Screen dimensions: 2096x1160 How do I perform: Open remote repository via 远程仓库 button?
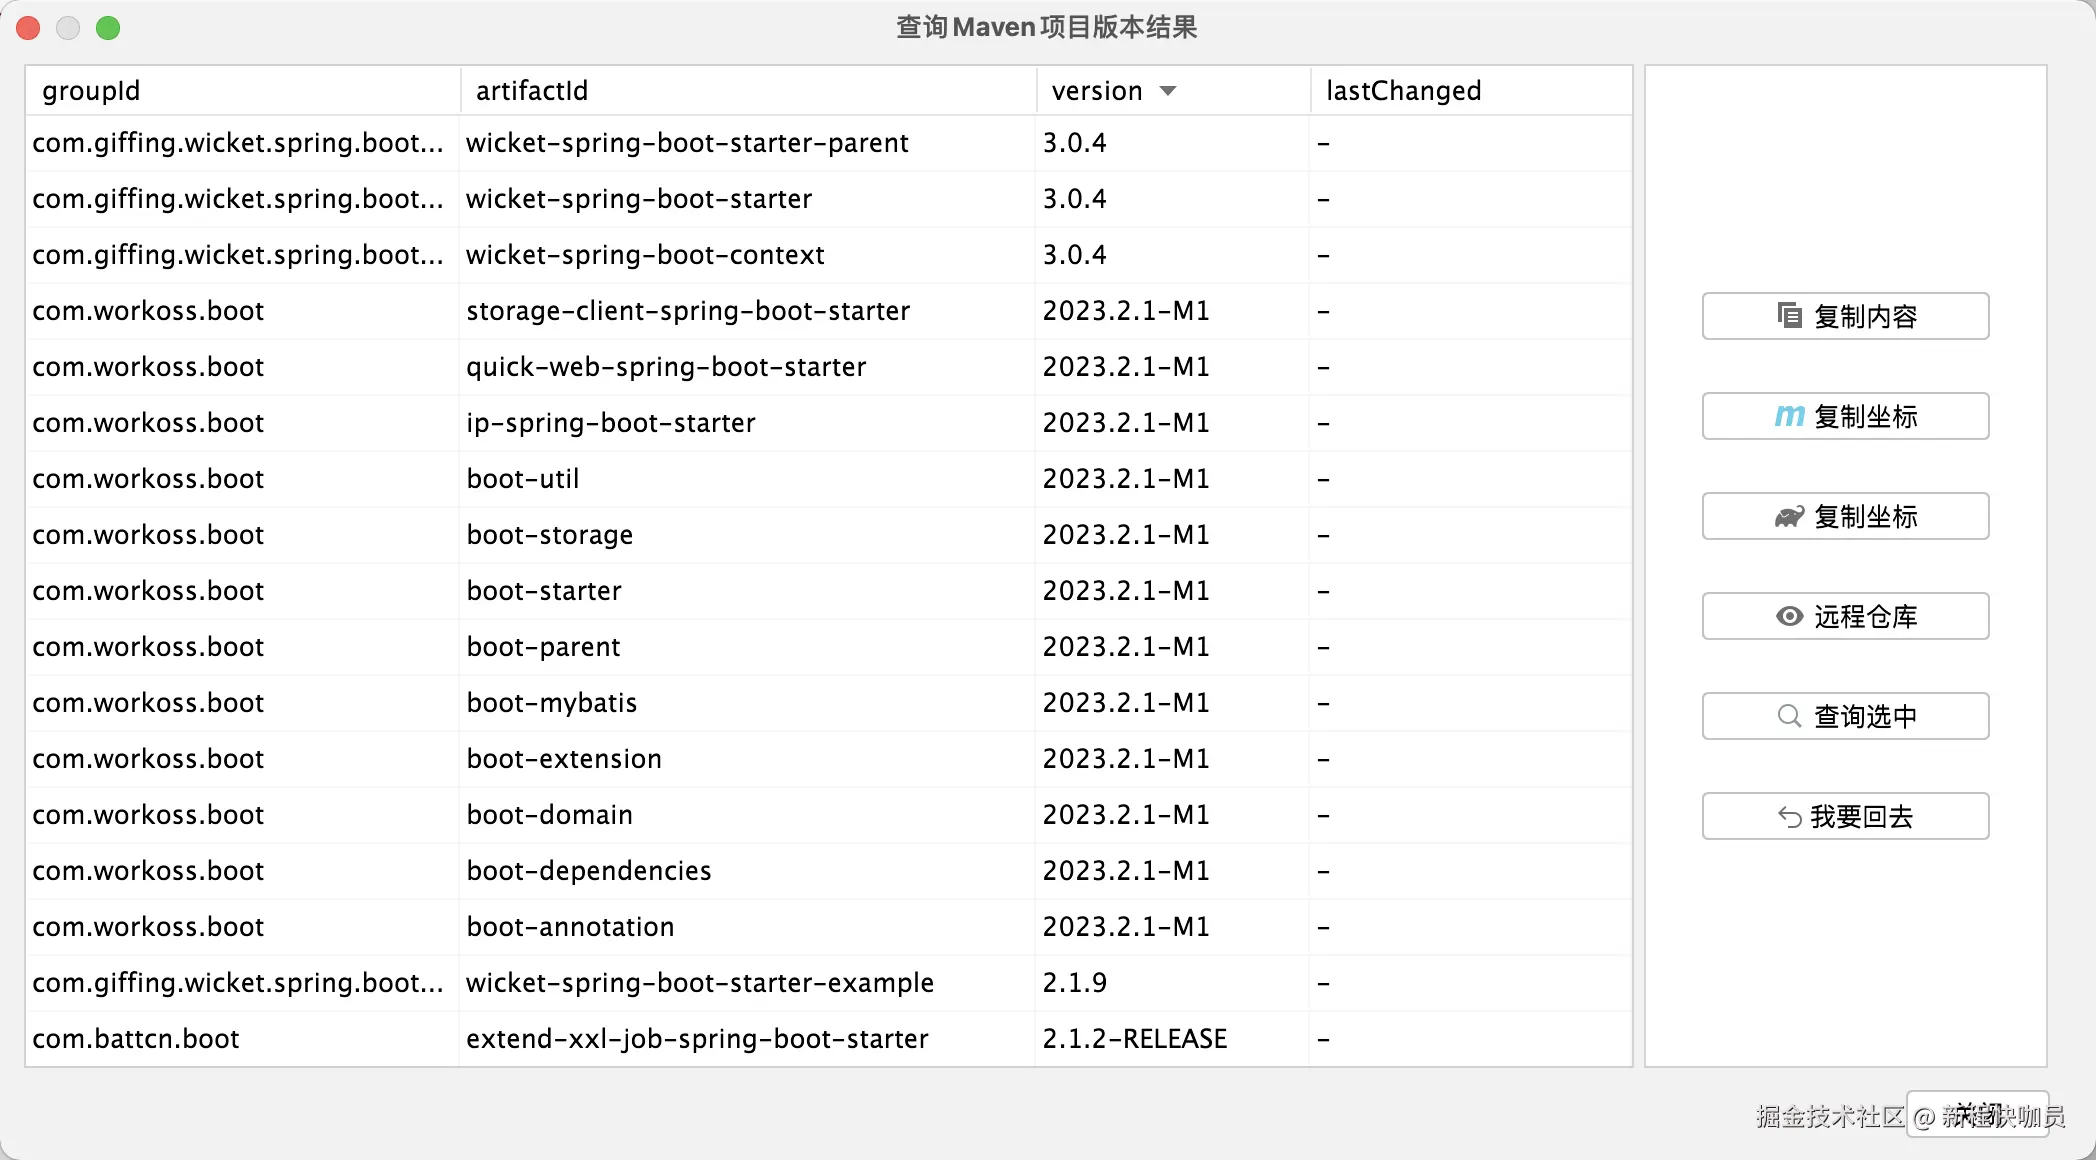1845,616
